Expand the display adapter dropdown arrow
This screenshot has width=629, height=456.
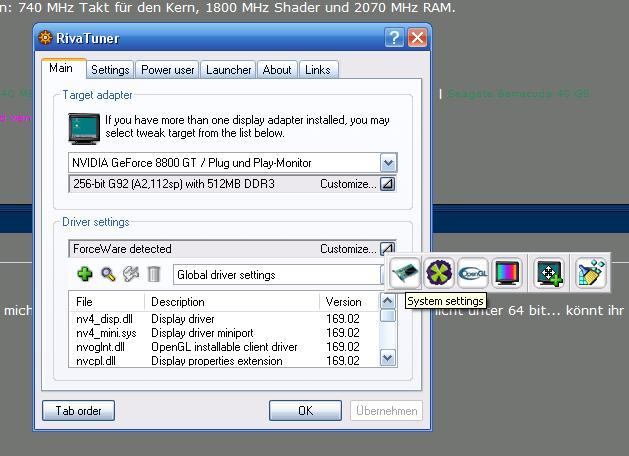388,163
